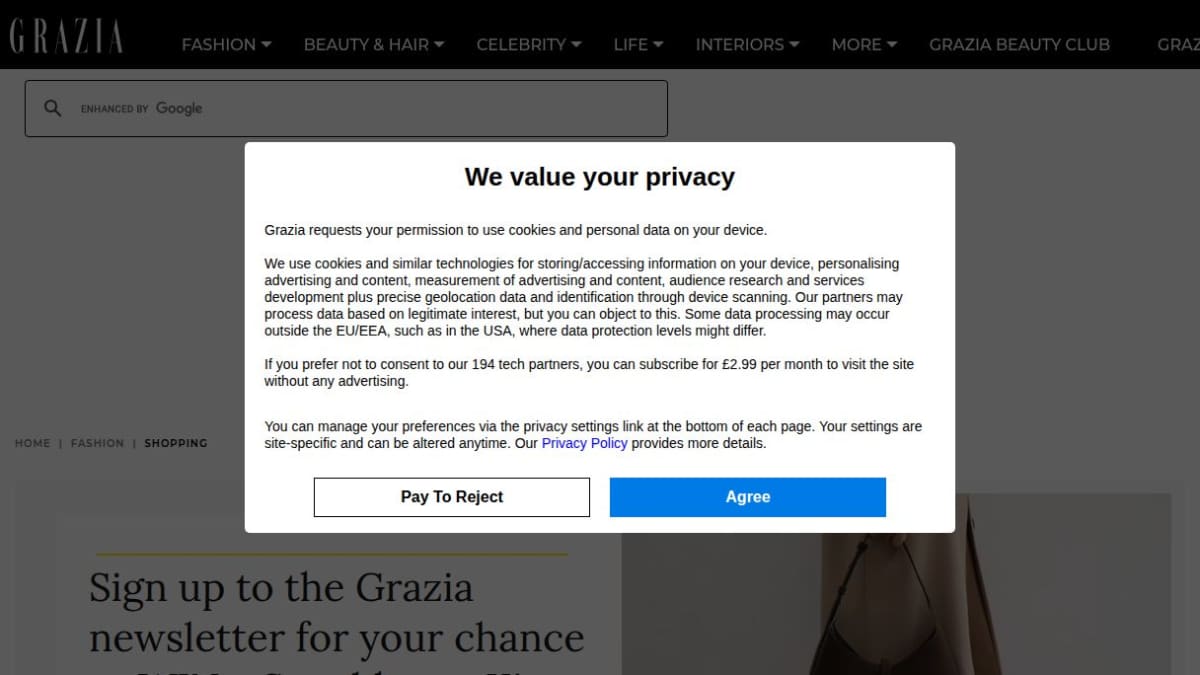The image size is (1200, 675).
Task: Click the Agree button
Action: (748, 497)
